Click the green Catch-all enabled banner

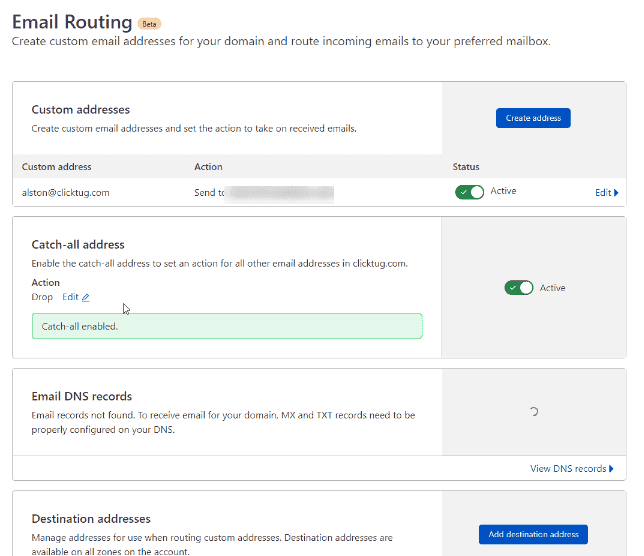pos(227,326)
